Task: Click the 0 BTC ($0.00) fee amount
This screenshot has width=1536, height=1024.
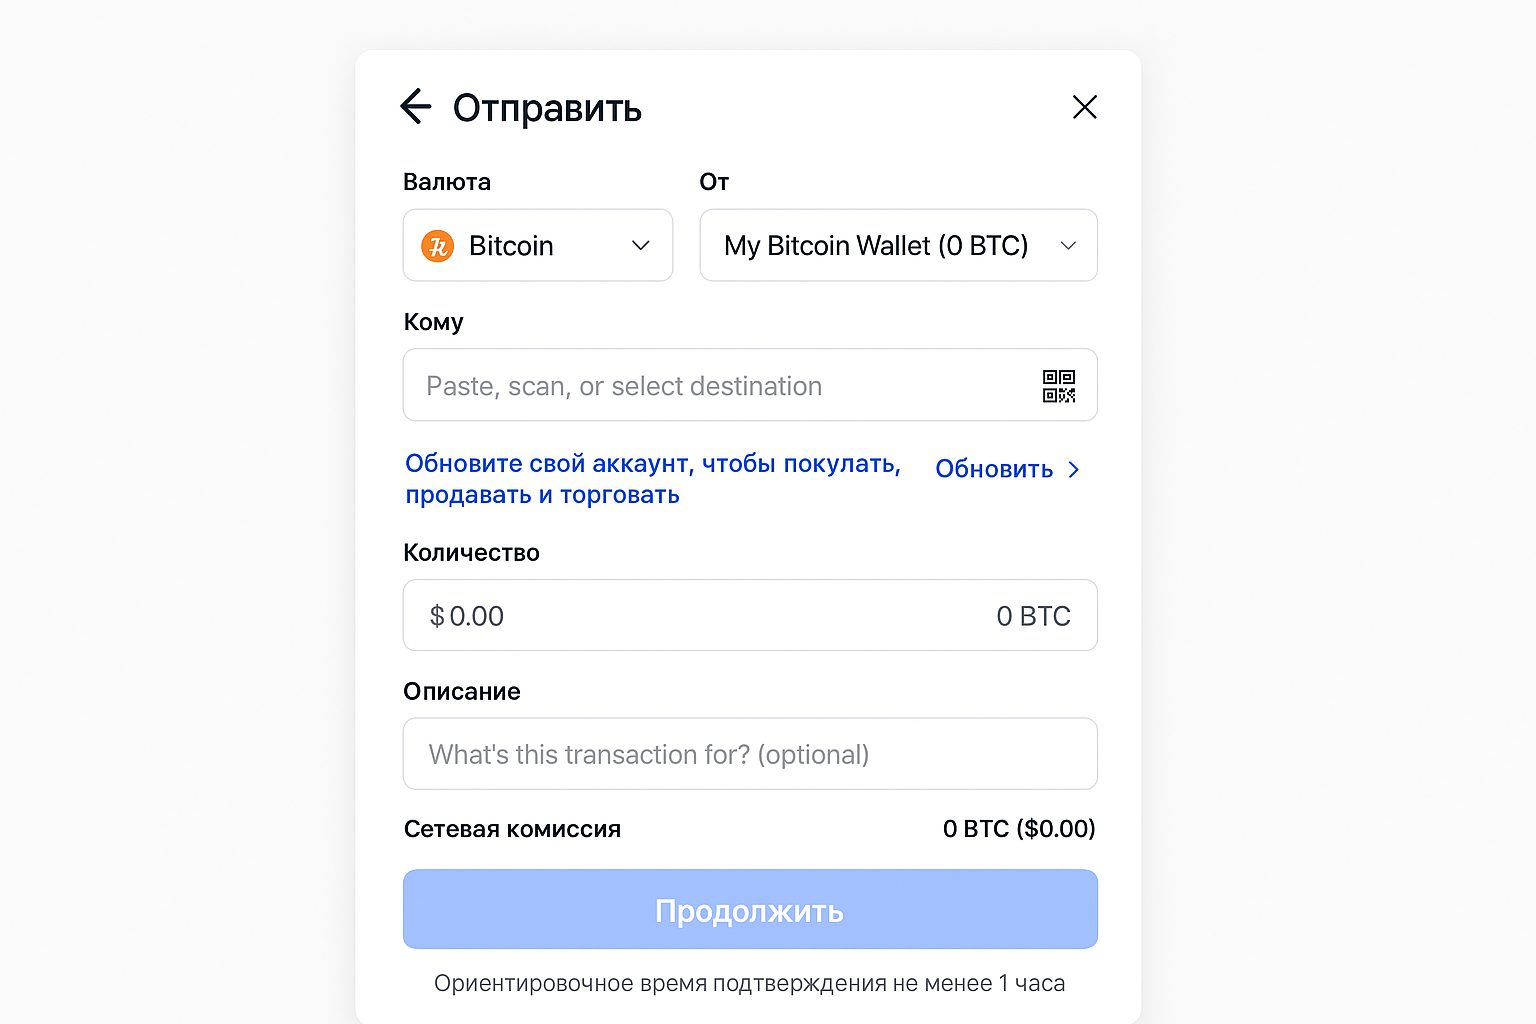Action: point(1019,828)
